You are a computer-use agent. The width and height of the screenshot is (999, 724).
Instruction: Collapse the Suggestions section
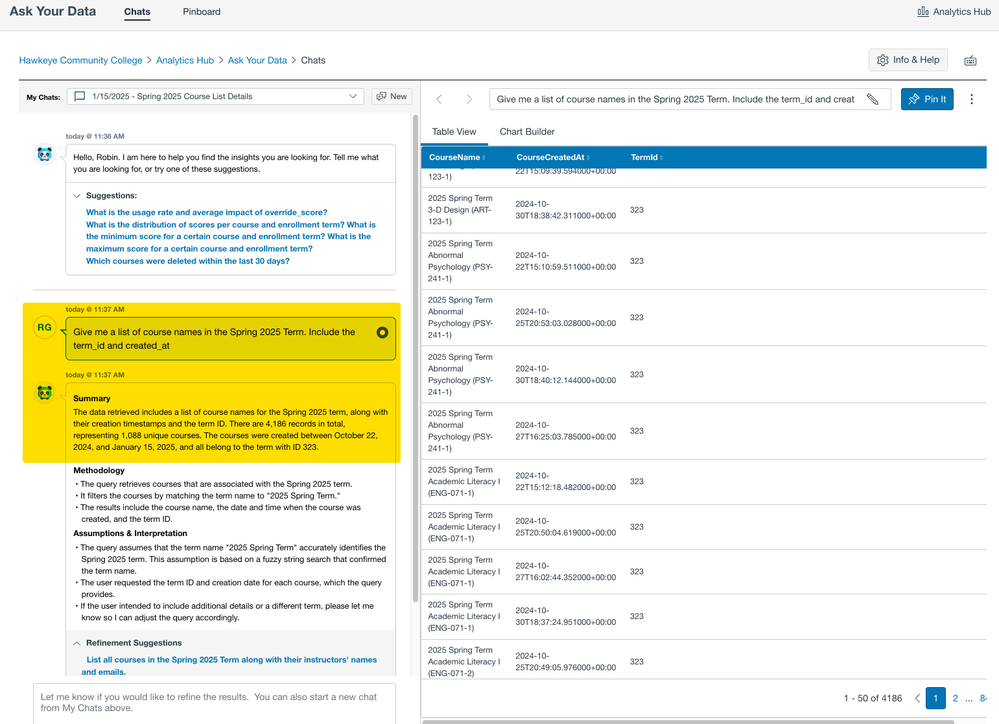point(78,196)
